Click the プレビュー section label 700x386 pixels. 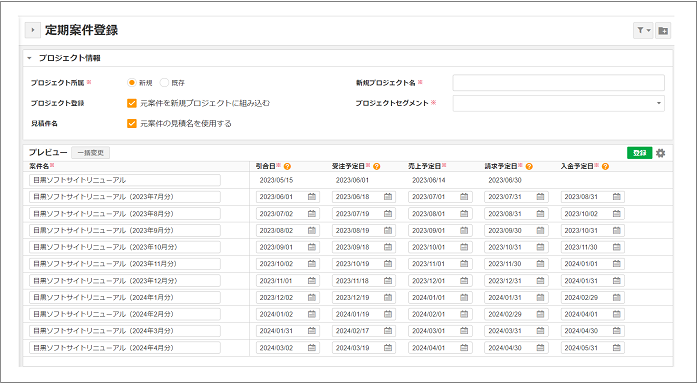[48, 153]
